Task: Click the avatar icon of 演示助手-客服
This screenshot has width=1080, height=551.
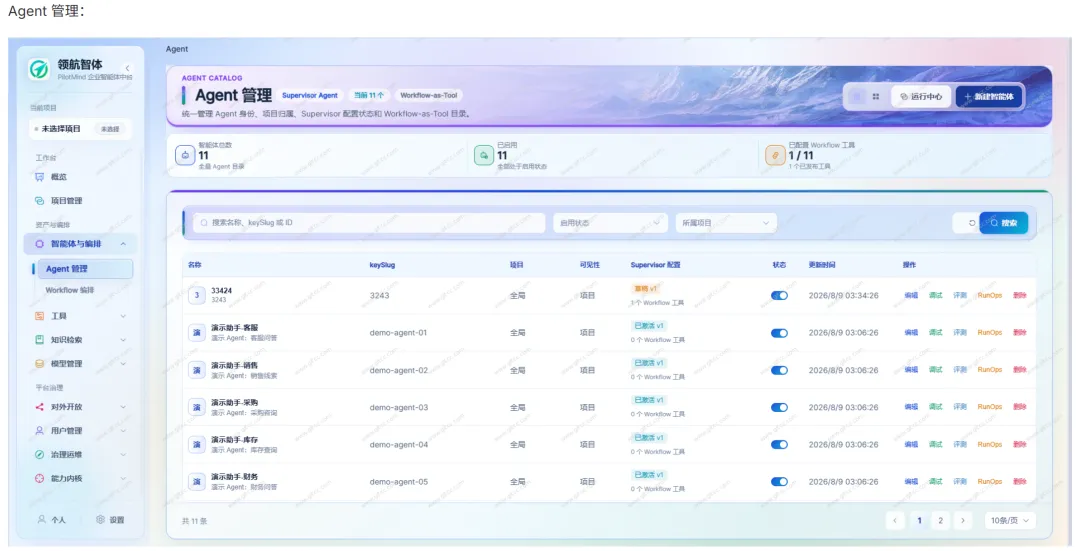Action: point(196,333)
